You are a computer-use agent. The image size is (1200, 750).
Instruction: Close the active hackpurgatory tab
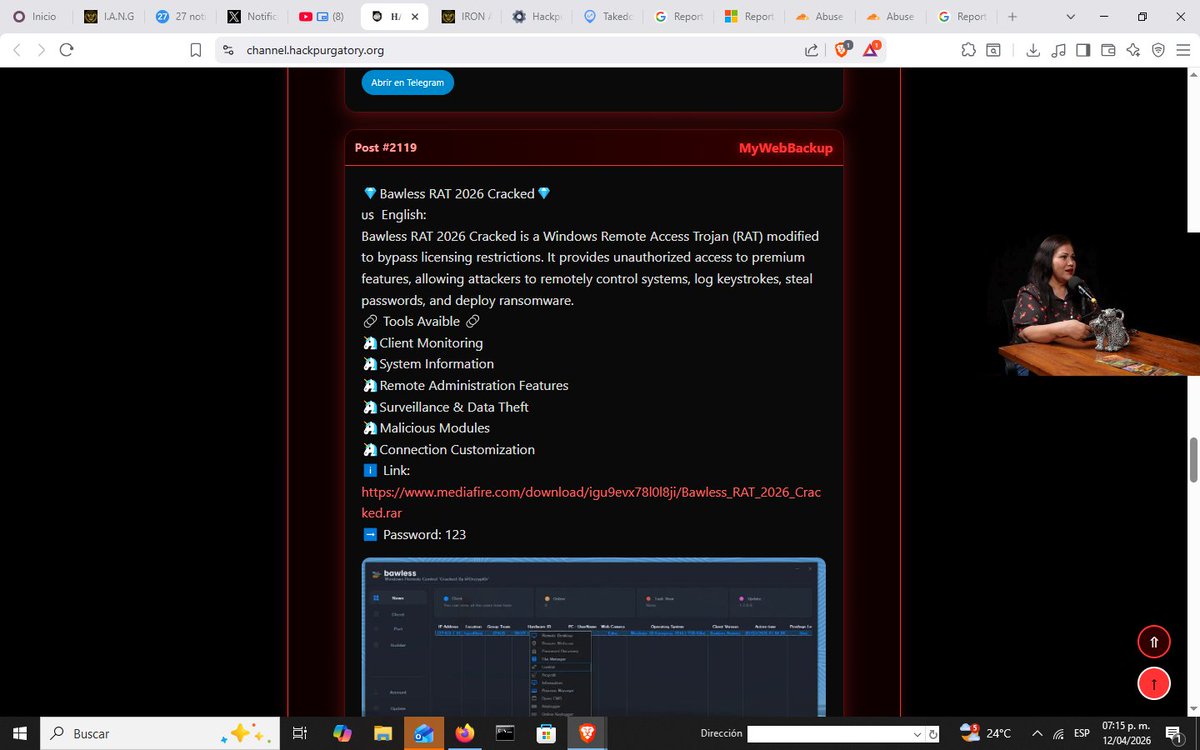pos(415,17)
